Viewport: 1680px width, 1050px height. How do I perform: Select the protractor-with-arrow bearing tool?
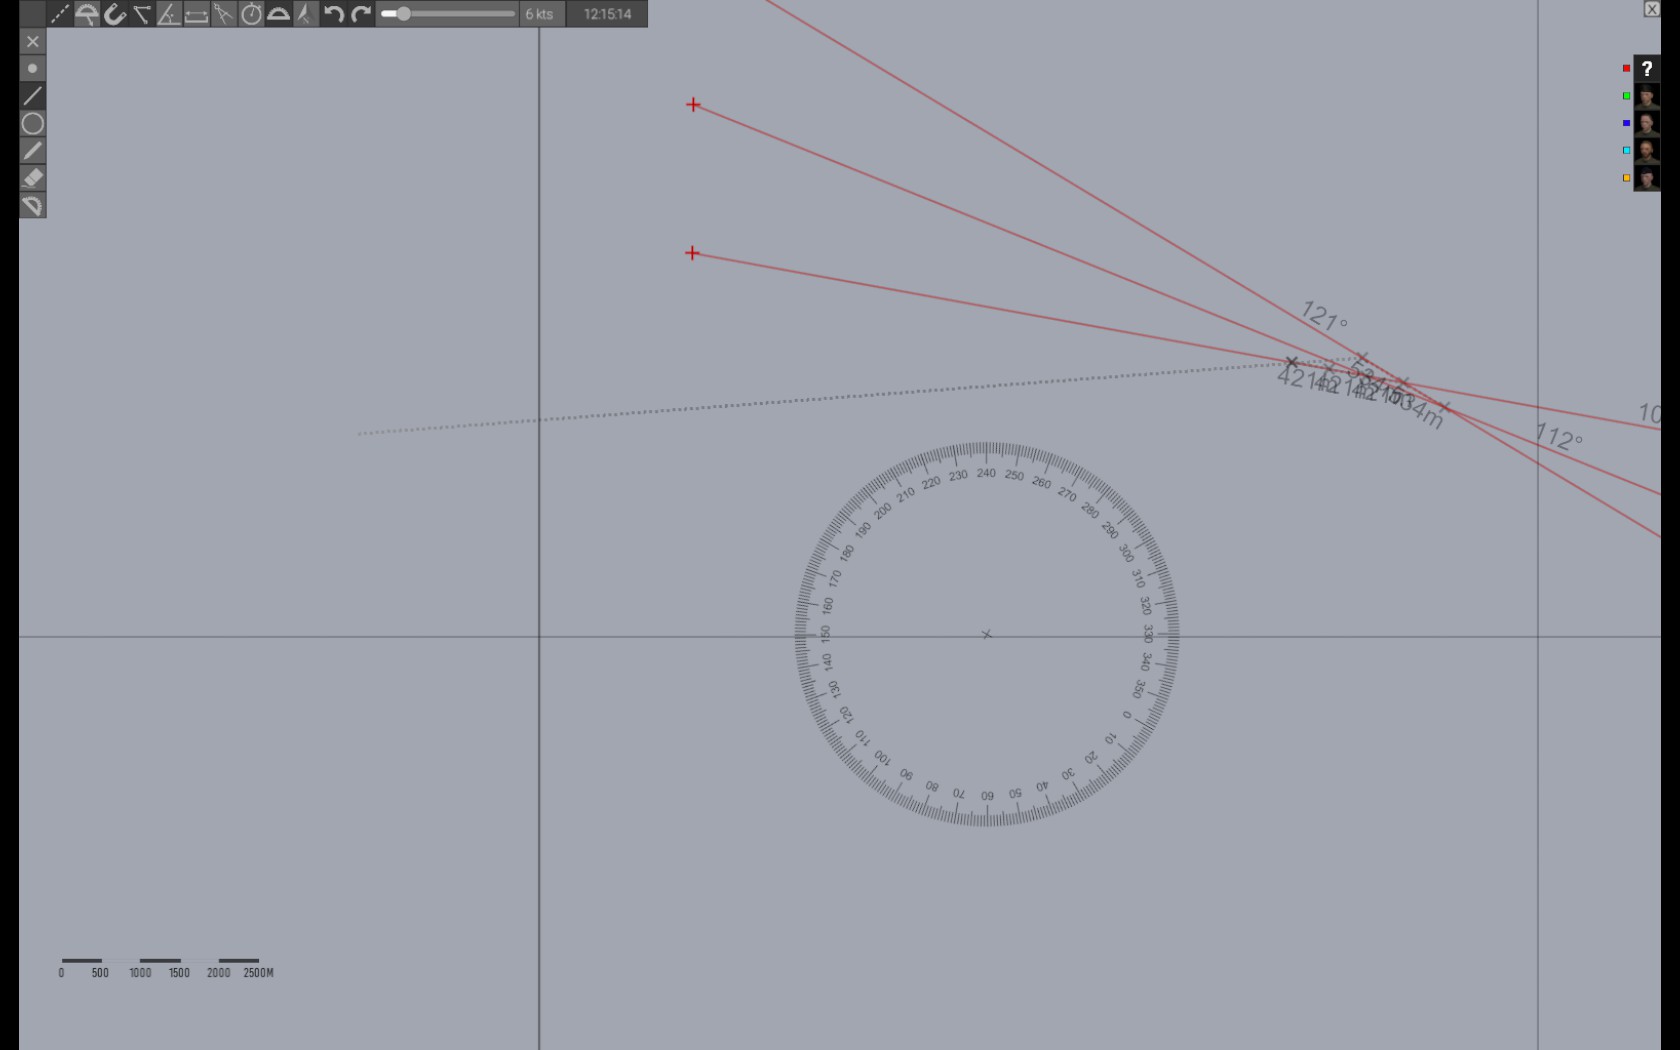(87, 14)
